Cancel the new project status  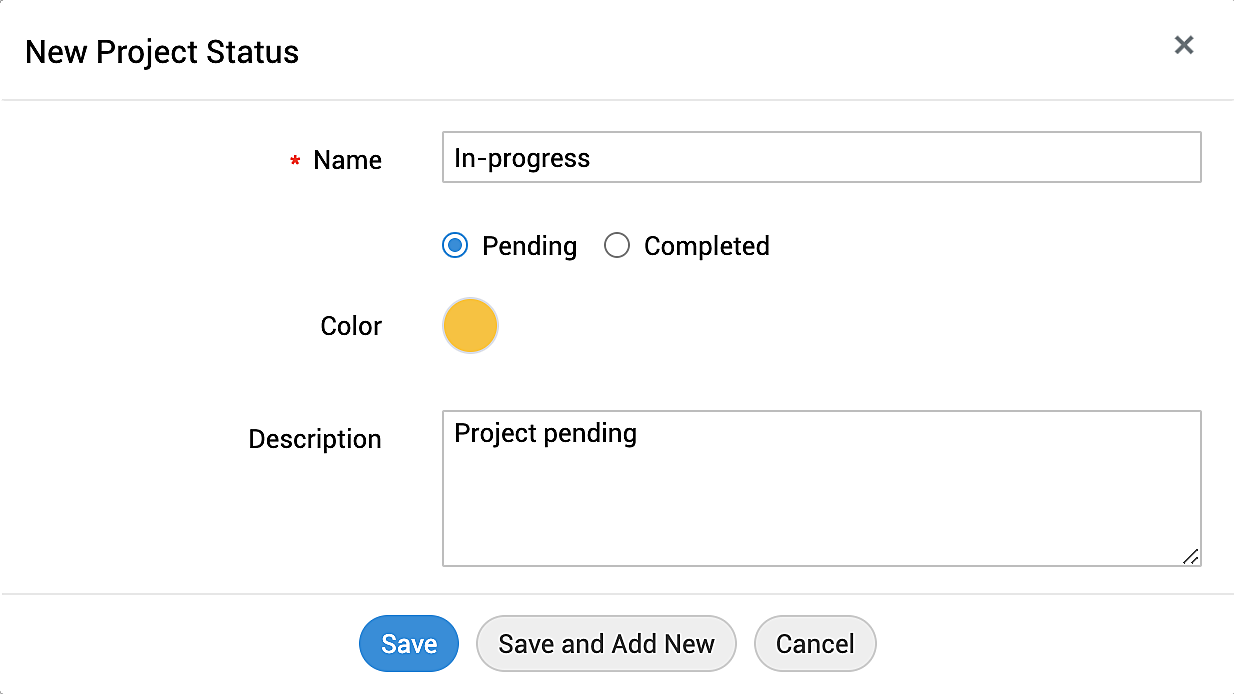tap(815, 644)
